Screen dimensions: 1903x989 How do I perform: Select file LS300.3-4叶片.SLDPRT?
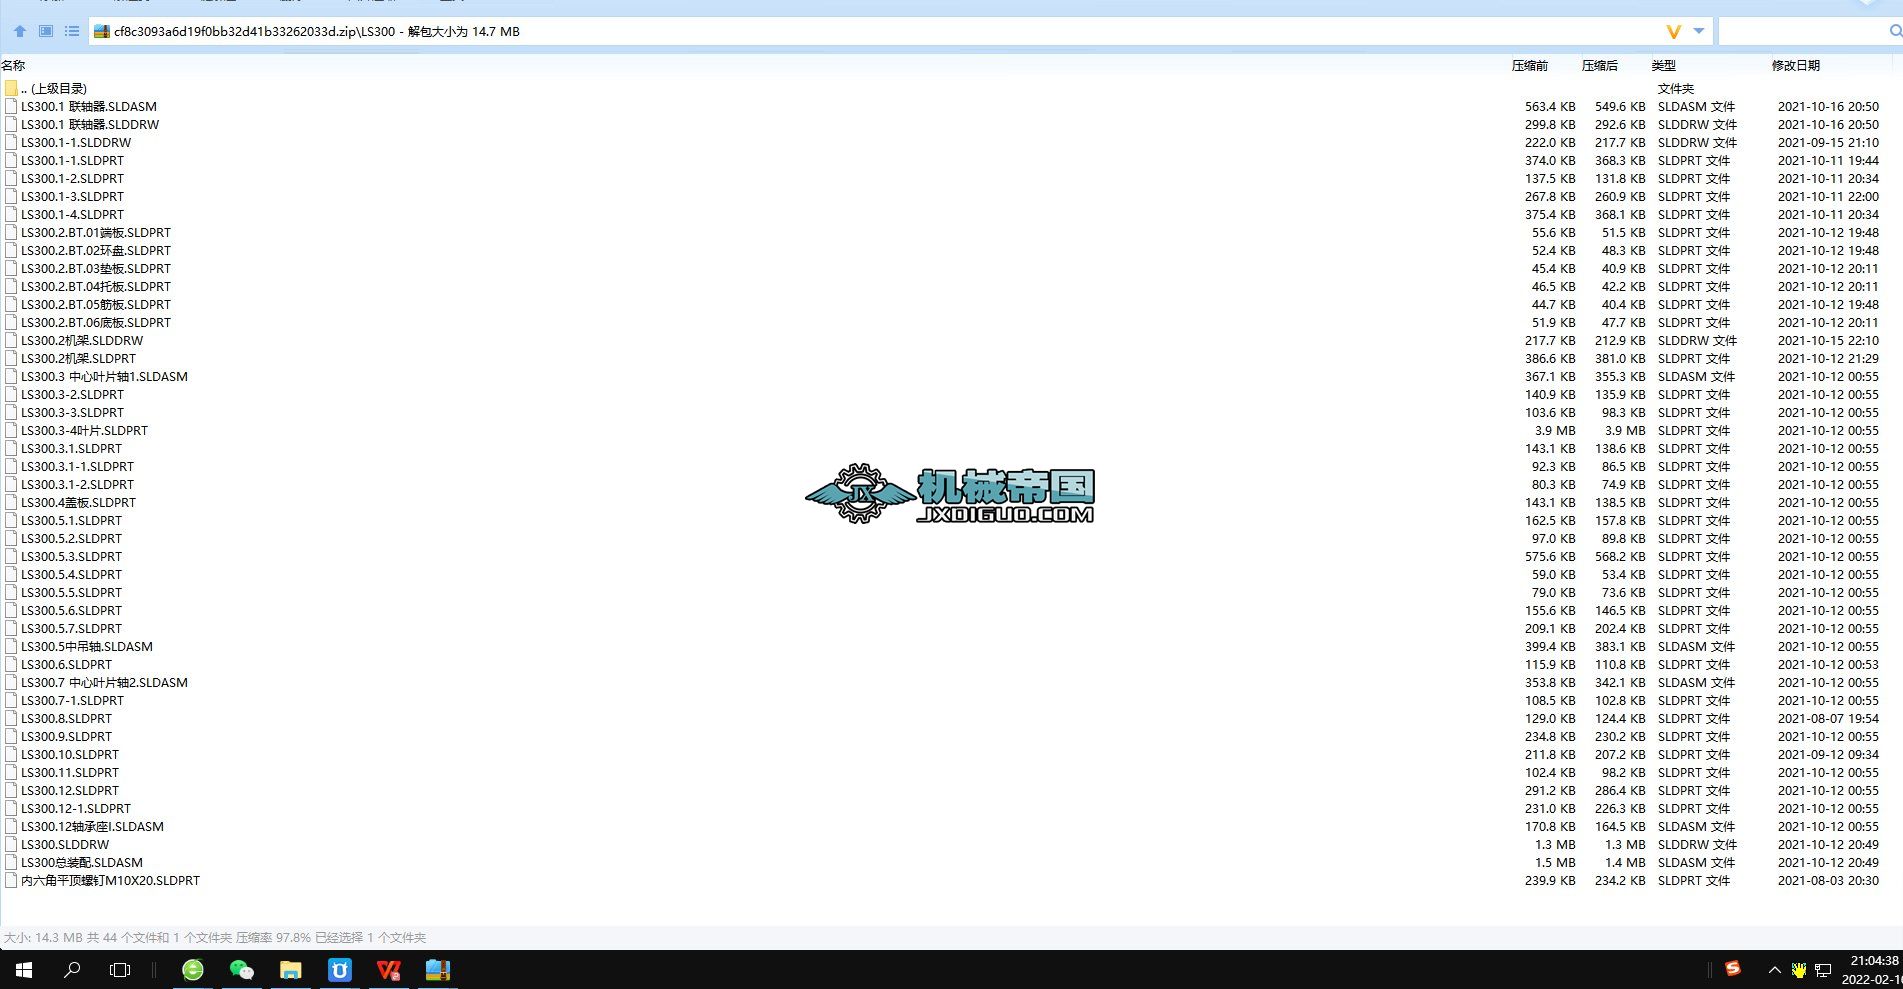pyautogui.click(x=84, y=430)
